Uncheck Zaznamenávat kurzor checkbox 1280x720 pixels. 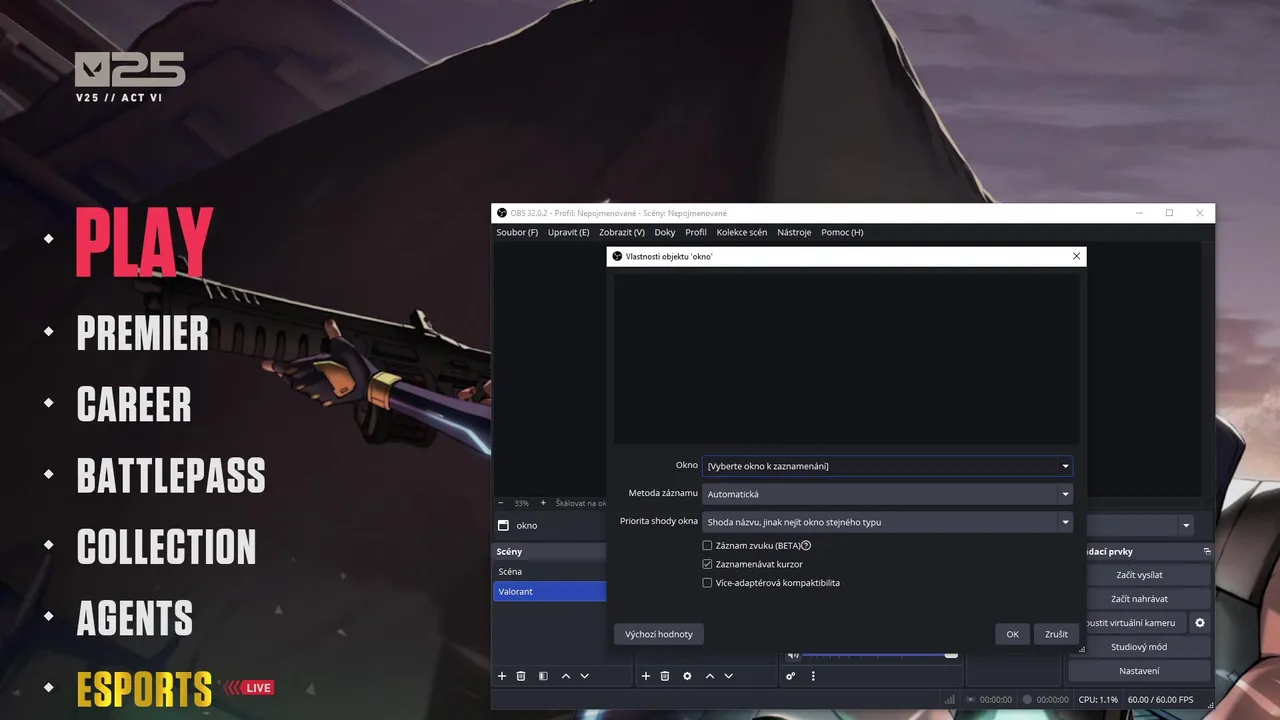(707, 564)
